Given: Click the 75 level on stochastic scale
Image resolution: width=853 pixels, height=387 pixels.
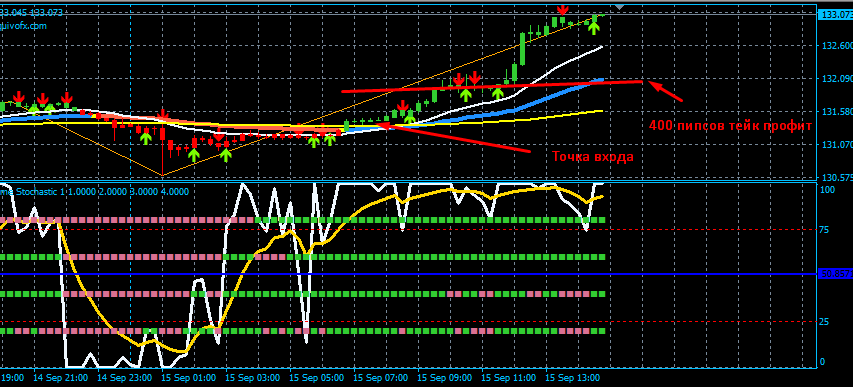Looking at the screenshot, I should 824,230.
